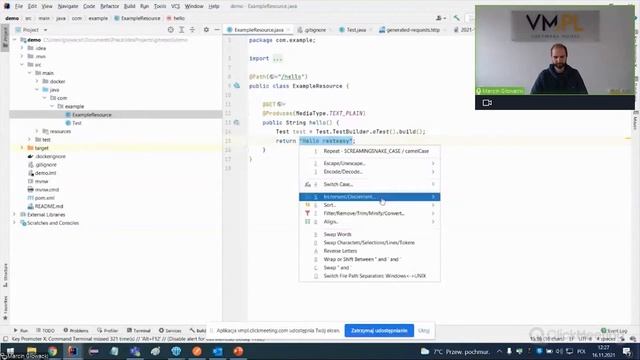The height and width of the screenshot is (360, 640).
Task: Open the Event Log button
Action: 614,331
